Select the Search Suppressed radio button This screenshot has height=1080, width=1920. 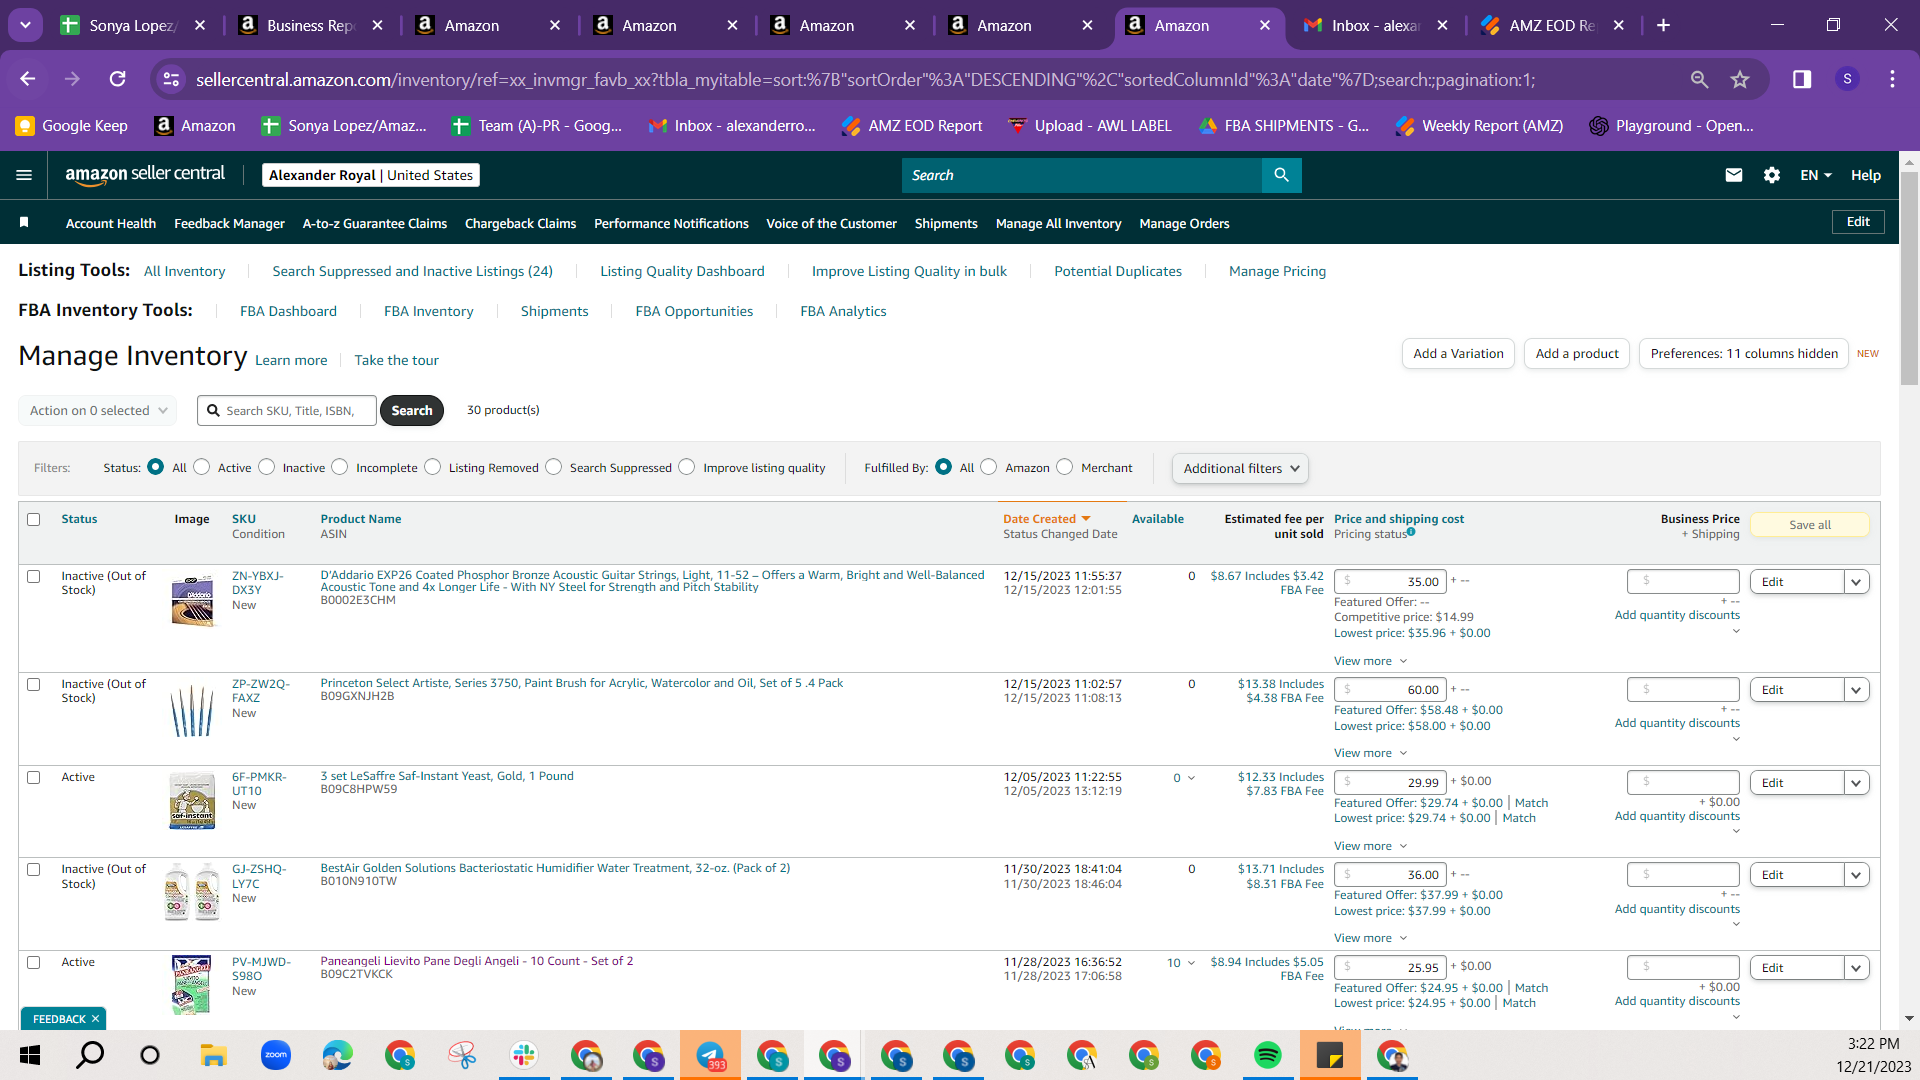[x=554, y=467]
